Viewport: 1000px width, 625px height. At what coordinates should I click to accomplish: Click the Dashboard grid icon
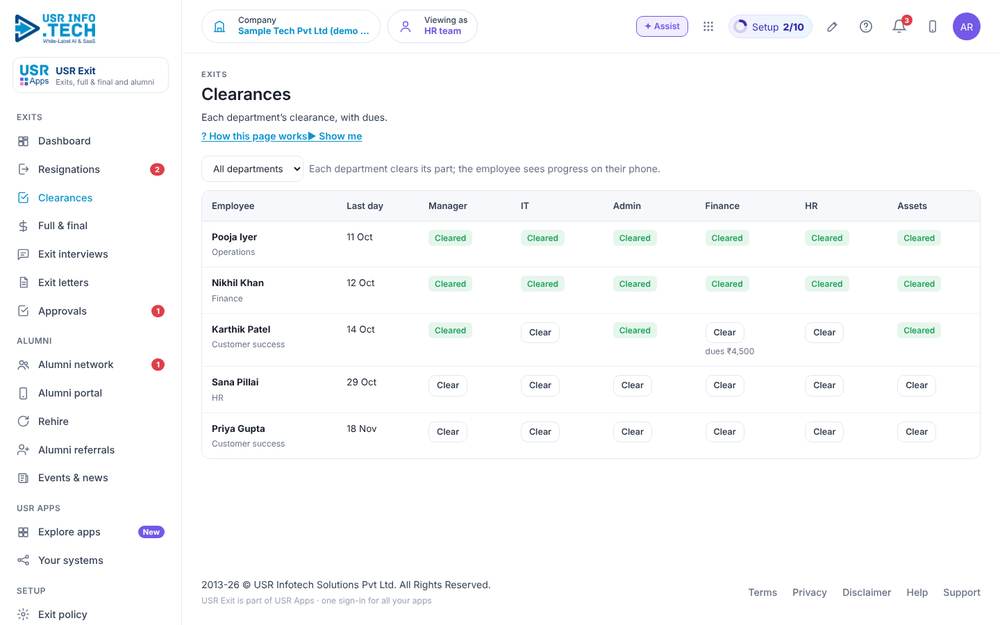pos(23,141)
